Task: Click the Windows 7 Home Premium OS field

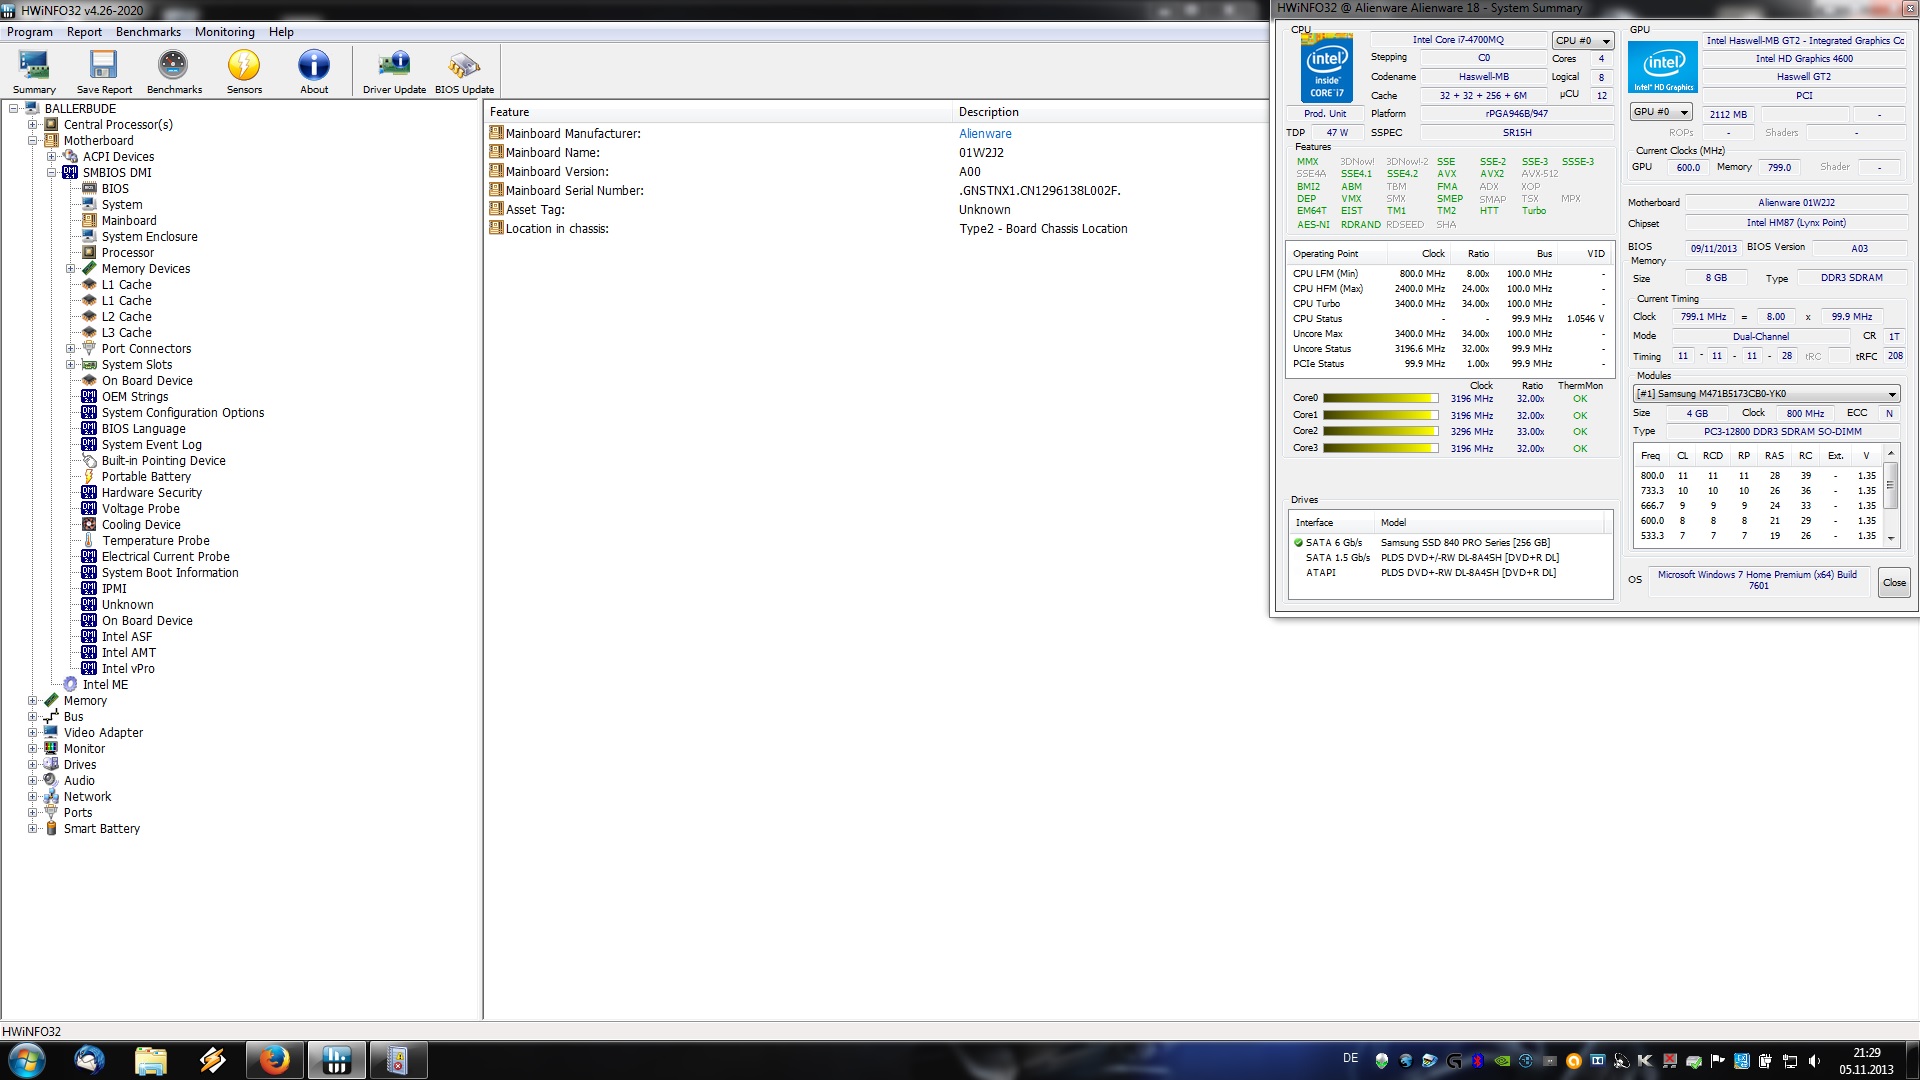Action: 1758,580
